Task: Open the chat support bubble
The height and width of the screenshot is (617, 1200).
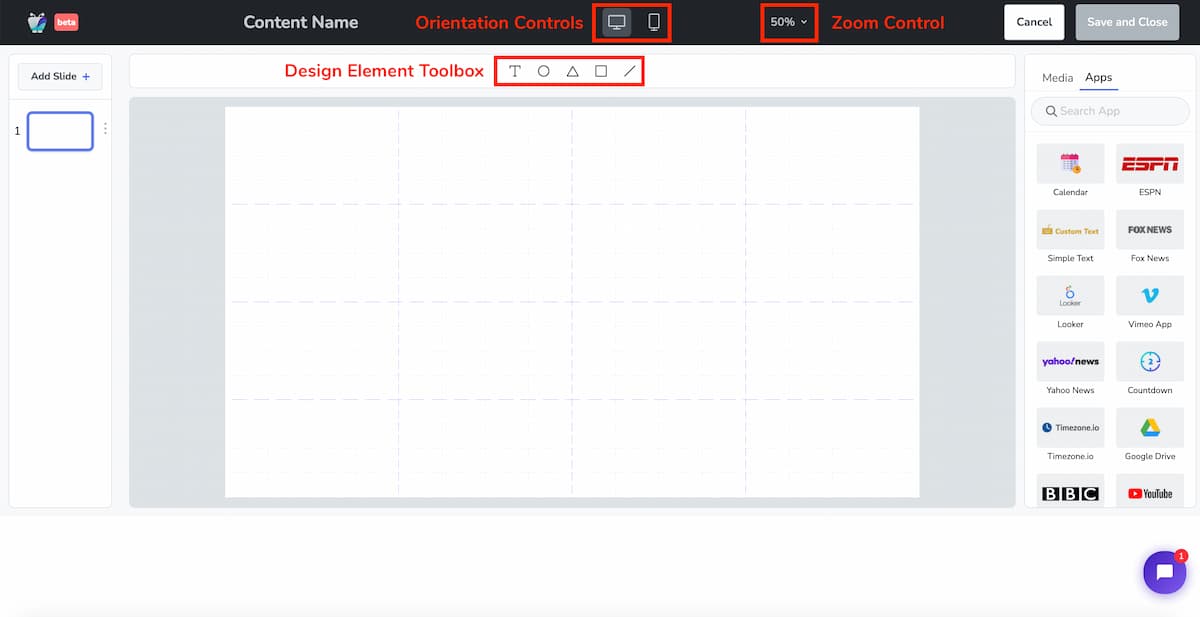Action: (x=1164, y=572)
